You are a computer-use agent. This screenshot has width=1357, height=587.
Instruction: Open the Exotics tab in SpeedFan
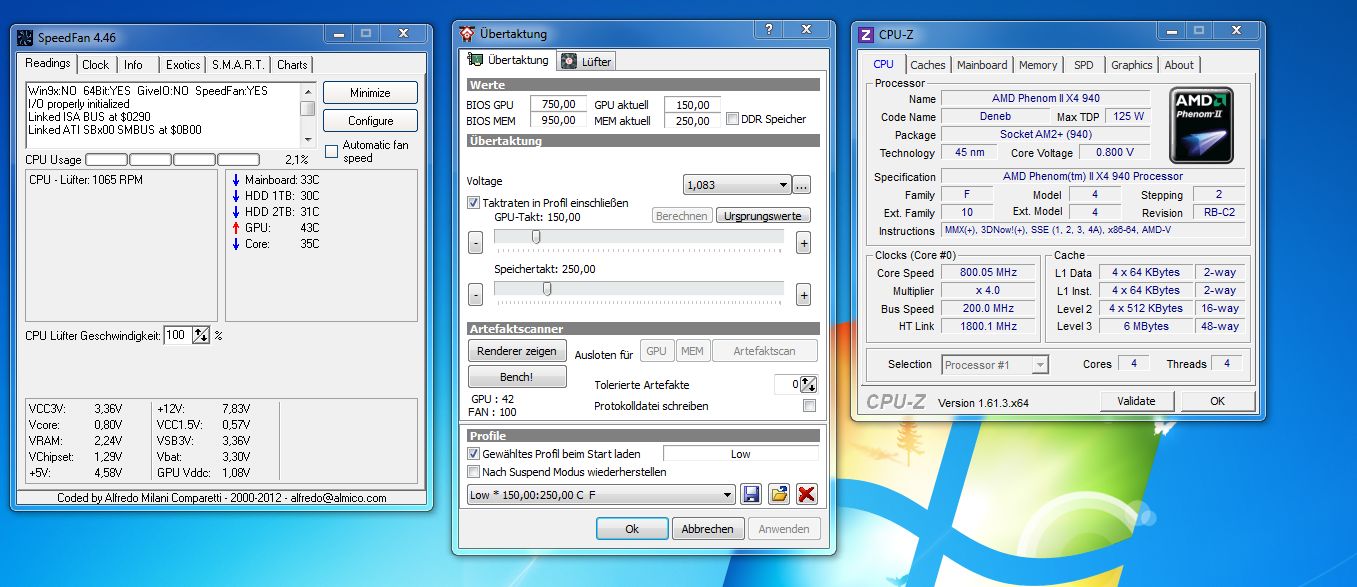click(183, 65)
